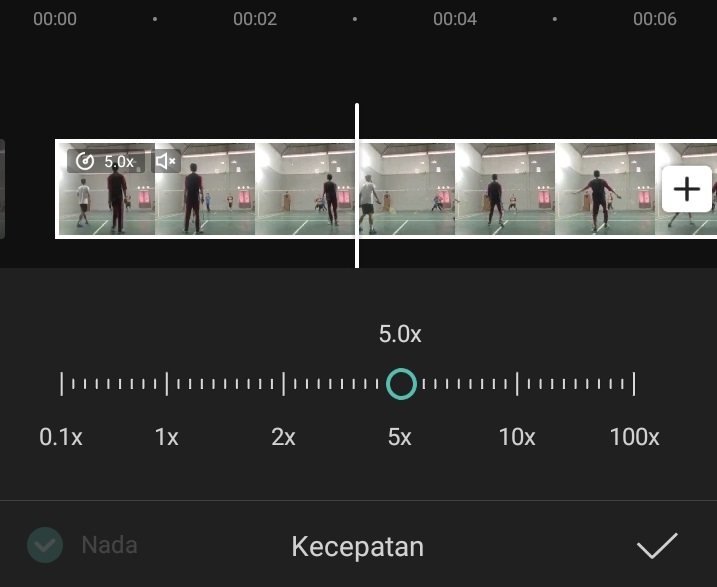717x587 pixels.
Task: Click the teal speed slider handle
Action: pyautogui.click(x=401, y=384)
